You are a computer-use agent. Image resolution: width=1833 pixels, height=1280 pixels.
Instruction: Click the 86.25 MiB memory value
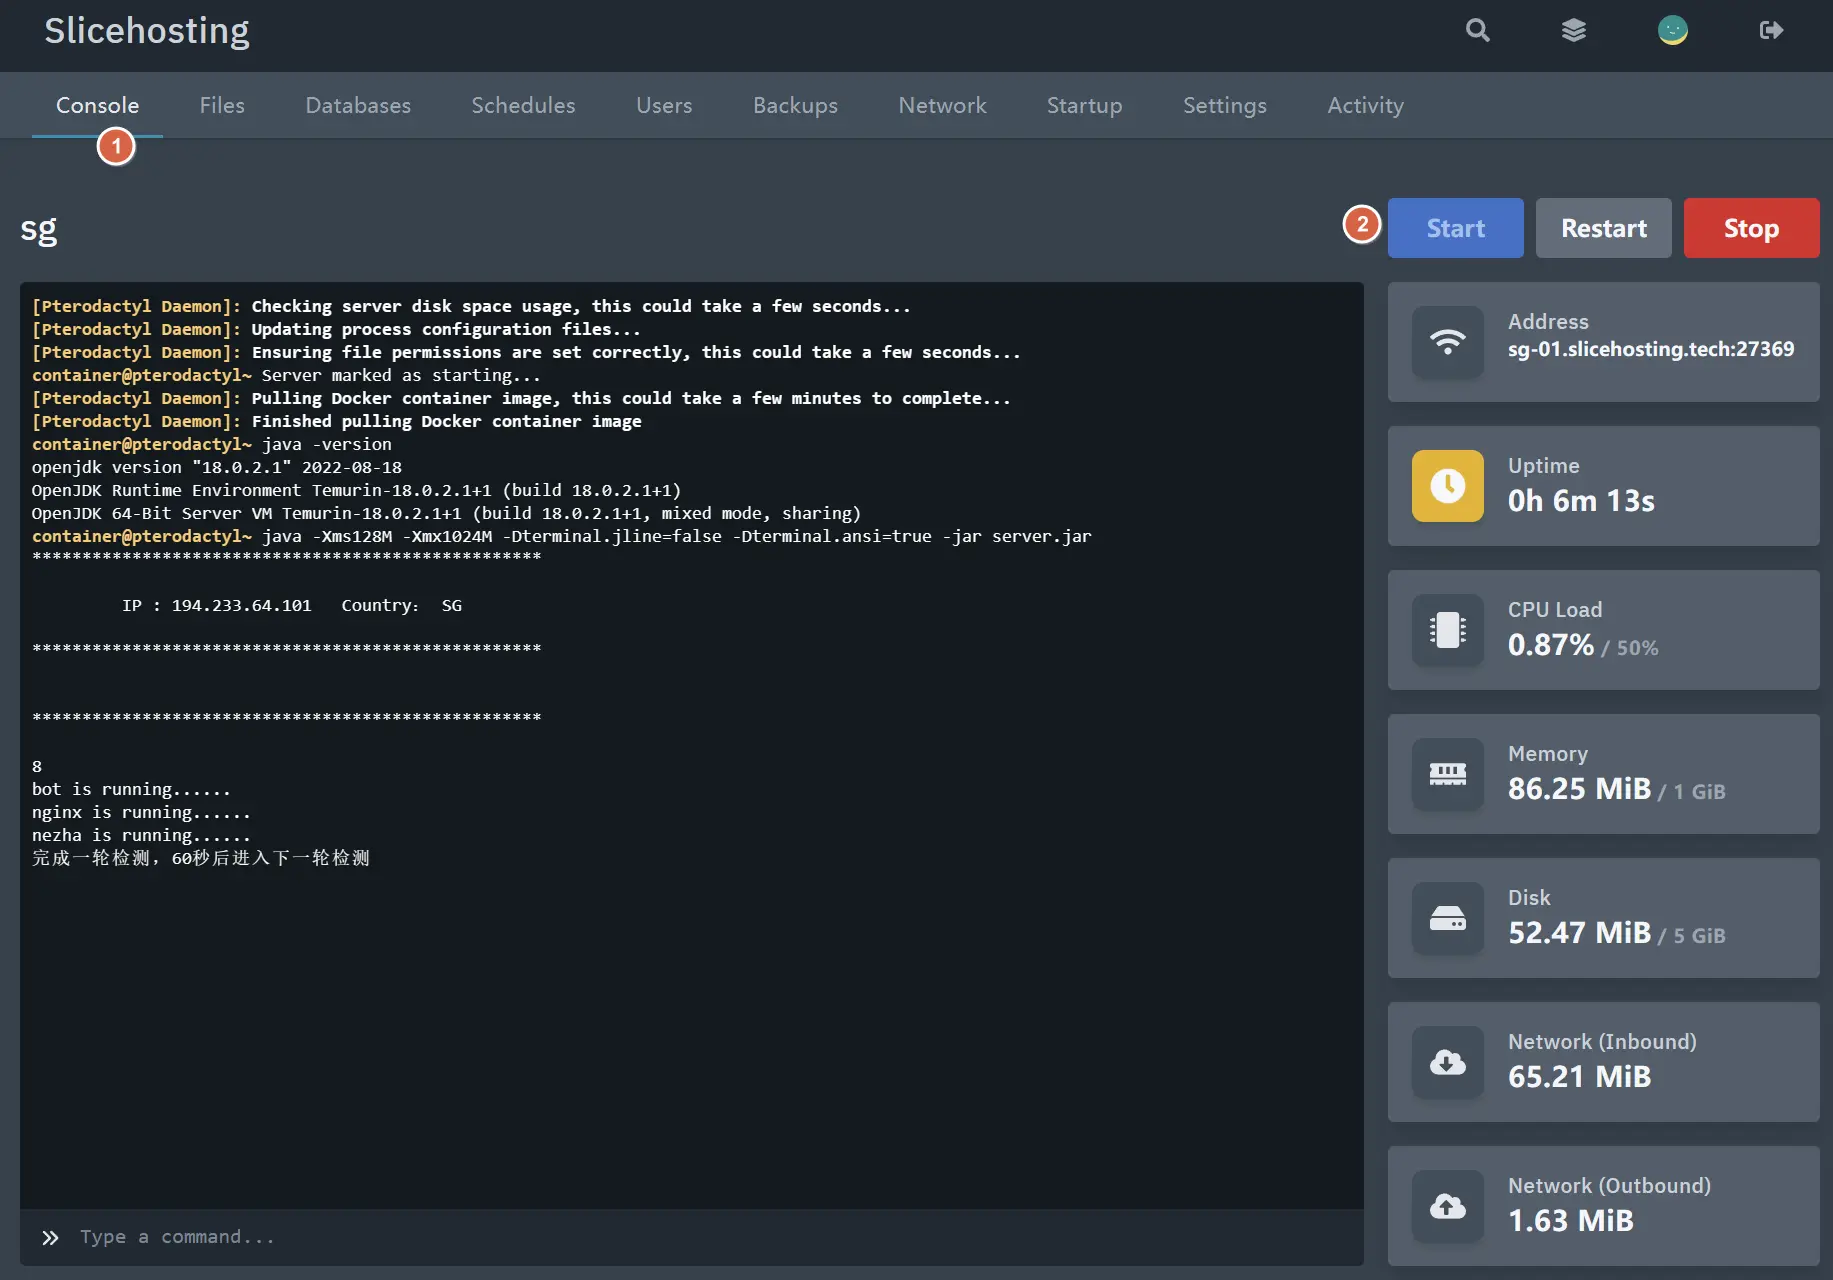pyautogui.click(x=1579, y=789)
